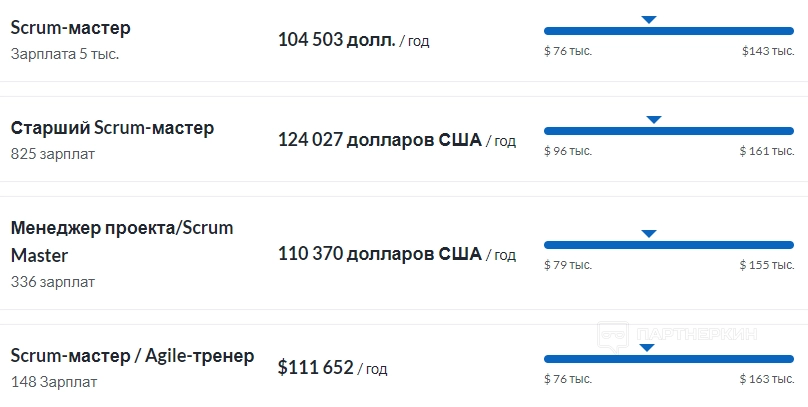This screenshot has height=407, width=808.
Task: Click the Scrum-мастер salary range marker triangle
Action: [x=648, y=19]
